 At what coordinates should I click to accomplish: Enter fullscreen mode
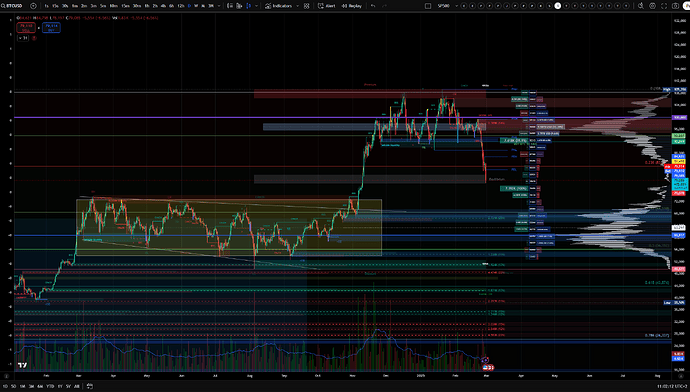(664, 6)
